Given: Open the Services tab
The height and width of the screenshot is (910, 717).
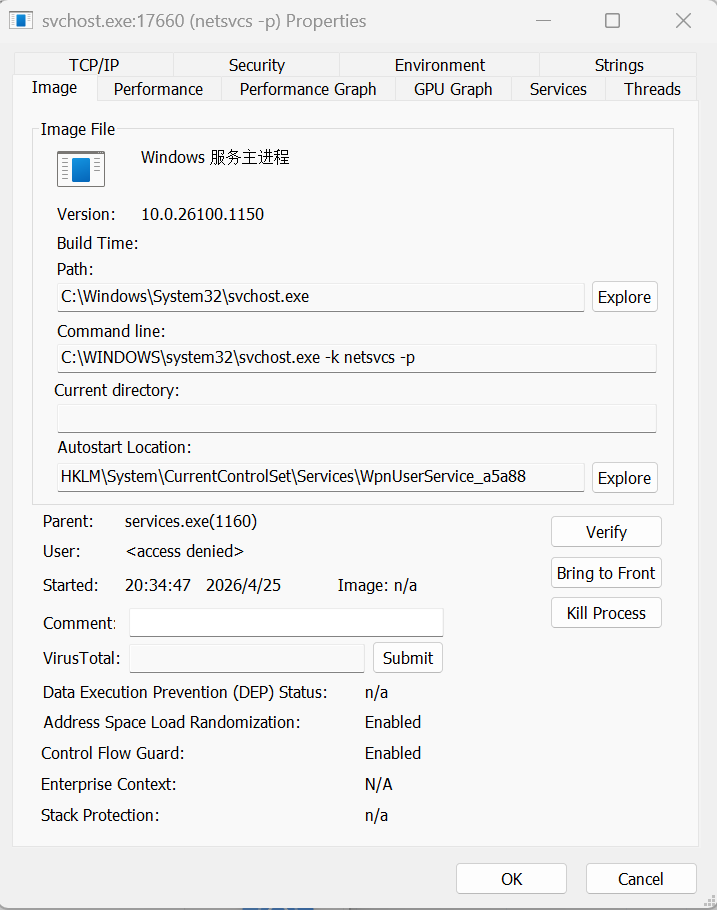Looking at the screenshot, I should (558, 89).
